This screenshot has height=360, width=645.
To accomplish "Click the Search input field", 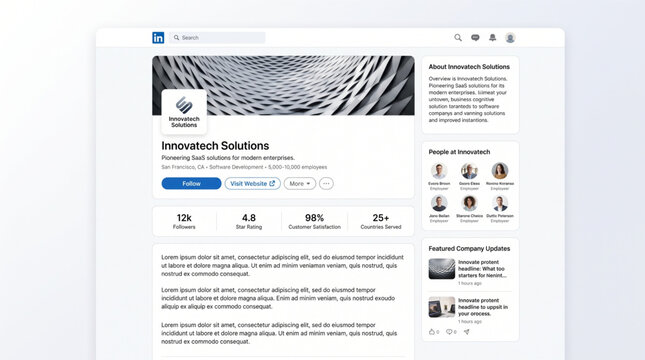I will [x=217, y=38].
